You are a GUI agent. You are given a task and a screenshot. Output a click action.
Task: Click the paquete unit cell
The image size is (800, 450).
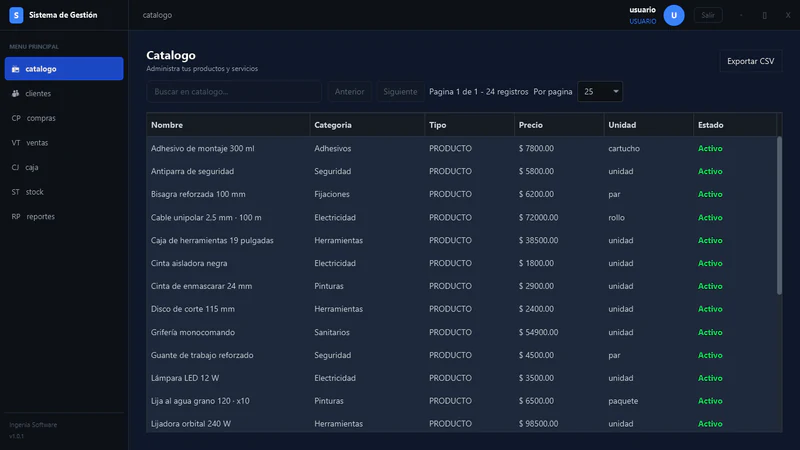tap(623, 401)
